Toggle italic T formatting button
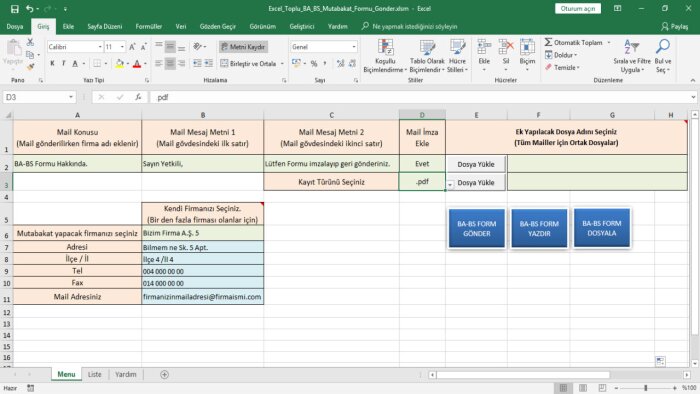Viewport: 700px width, 394px height. (x=63, y=64)
